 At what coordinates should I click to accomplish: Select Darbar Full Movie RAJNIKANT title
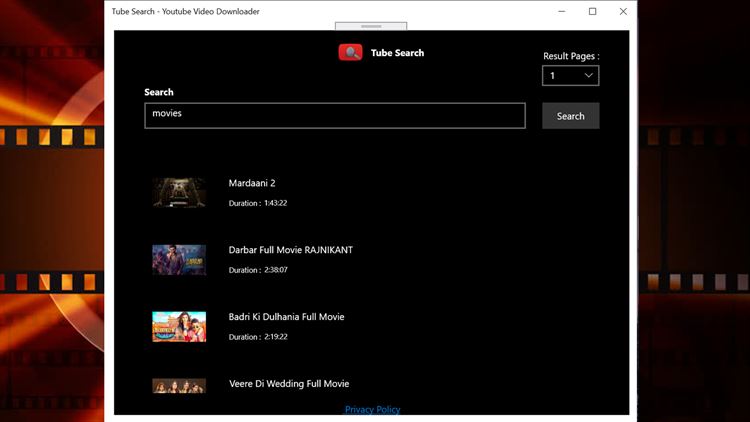click(290, 250)
